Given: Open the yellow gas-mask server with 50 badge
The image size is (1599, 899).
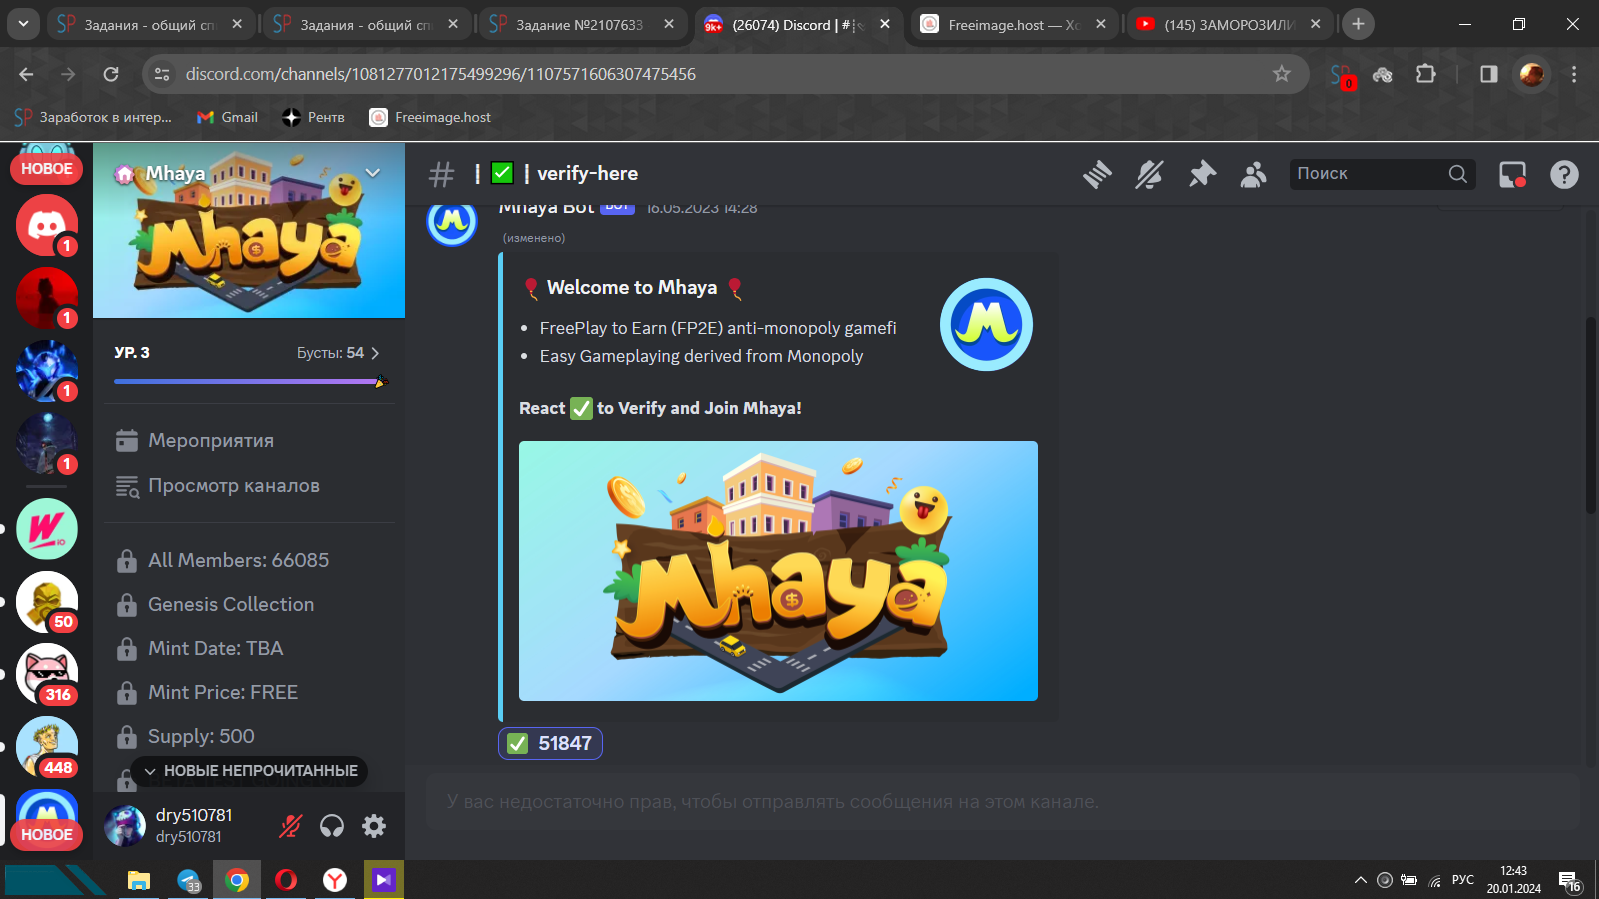Looking at the screenshot, I should 46,602.
